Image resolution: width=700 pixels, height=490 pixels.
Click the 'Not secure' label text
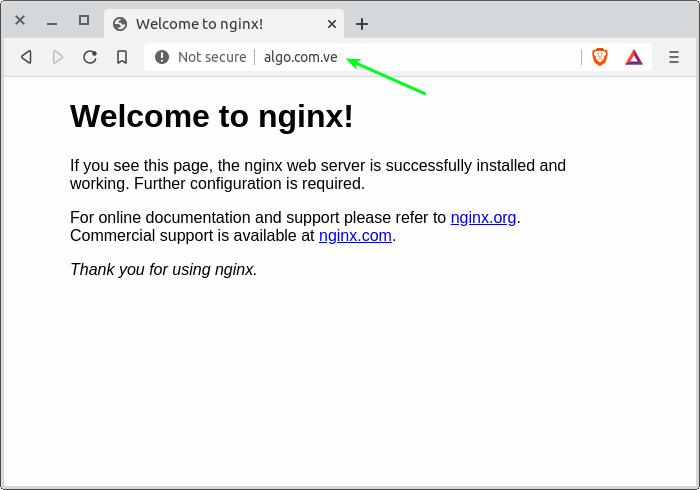[x=212, y=57]
